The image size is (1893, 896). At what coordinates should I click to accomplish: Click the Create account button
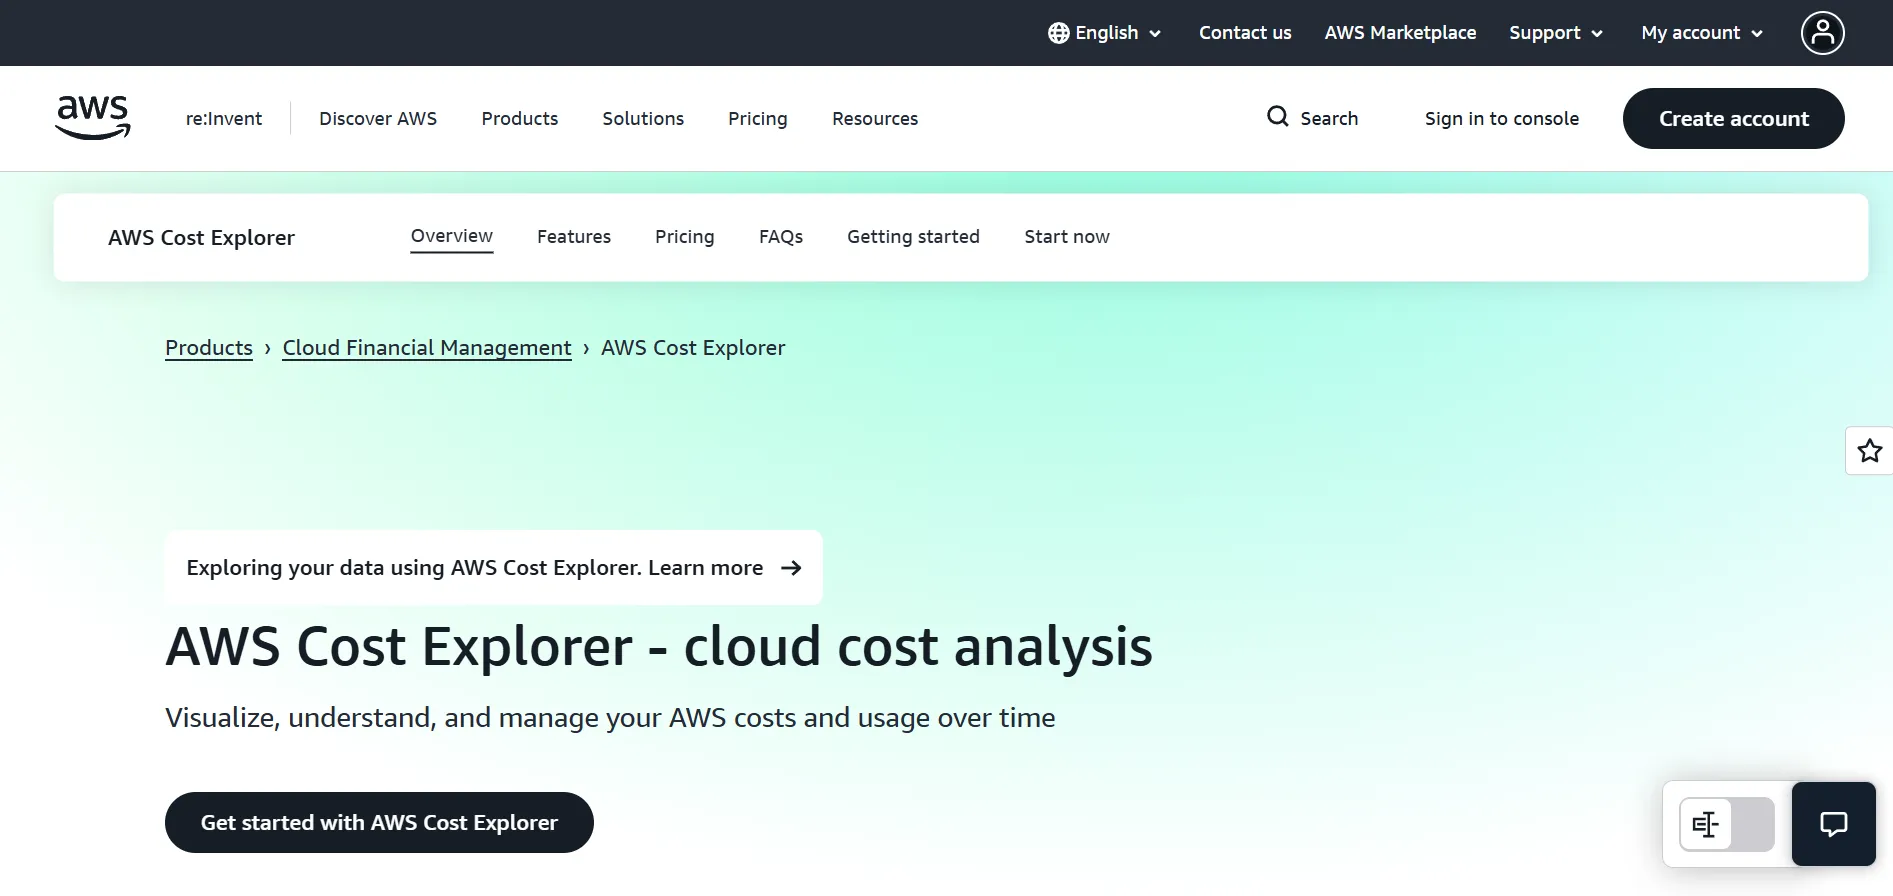(x=1734, y=118)
